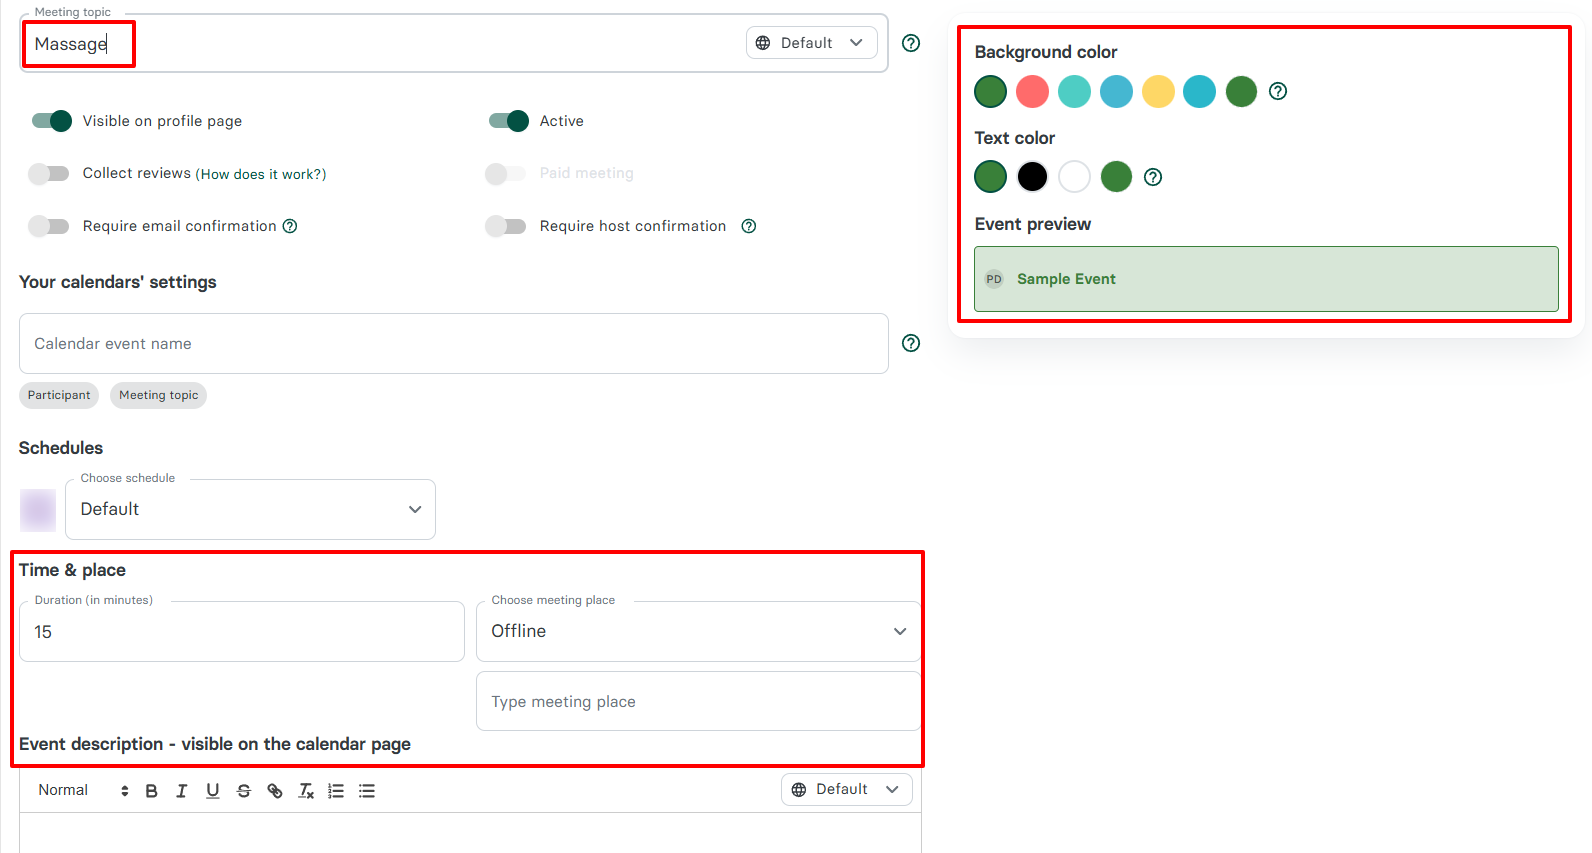Screen dimensions: 1592x853
Task: Disable Visible on profile page toggle
Action: click(52, 121)
